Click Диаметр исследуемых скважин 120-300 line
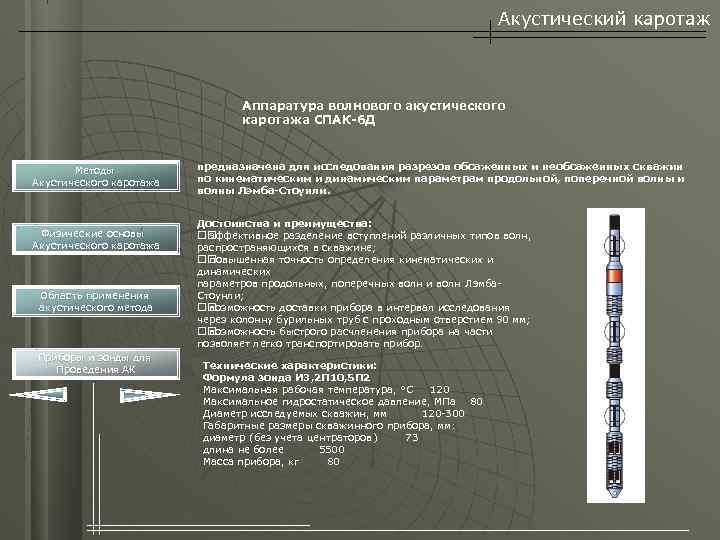The image size is (720, 540). coord(333,413)
